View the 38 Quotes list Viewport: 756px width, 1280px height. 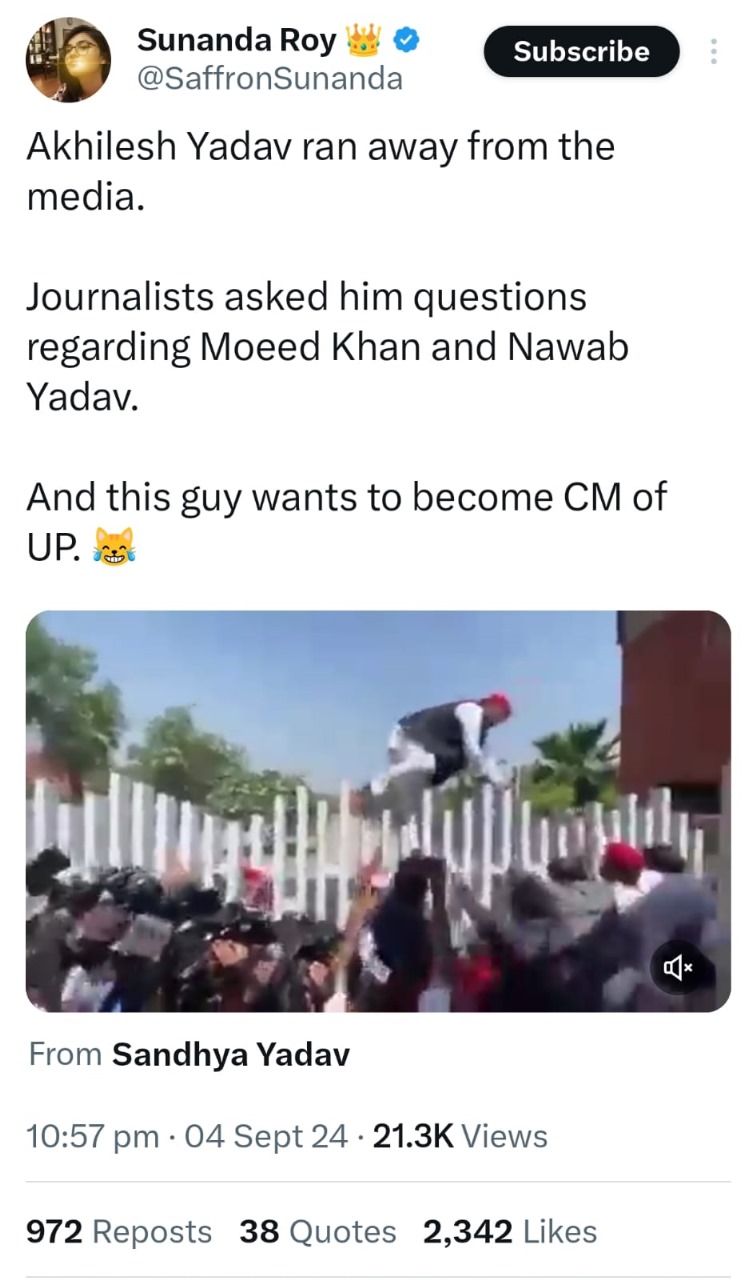point(318,1232)
